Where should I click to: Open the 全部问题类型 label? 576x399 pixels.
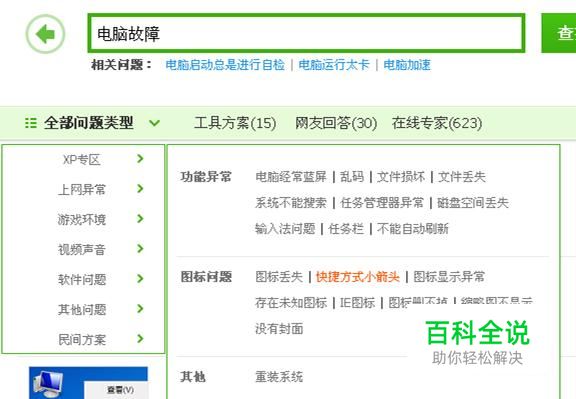point(89,123)
